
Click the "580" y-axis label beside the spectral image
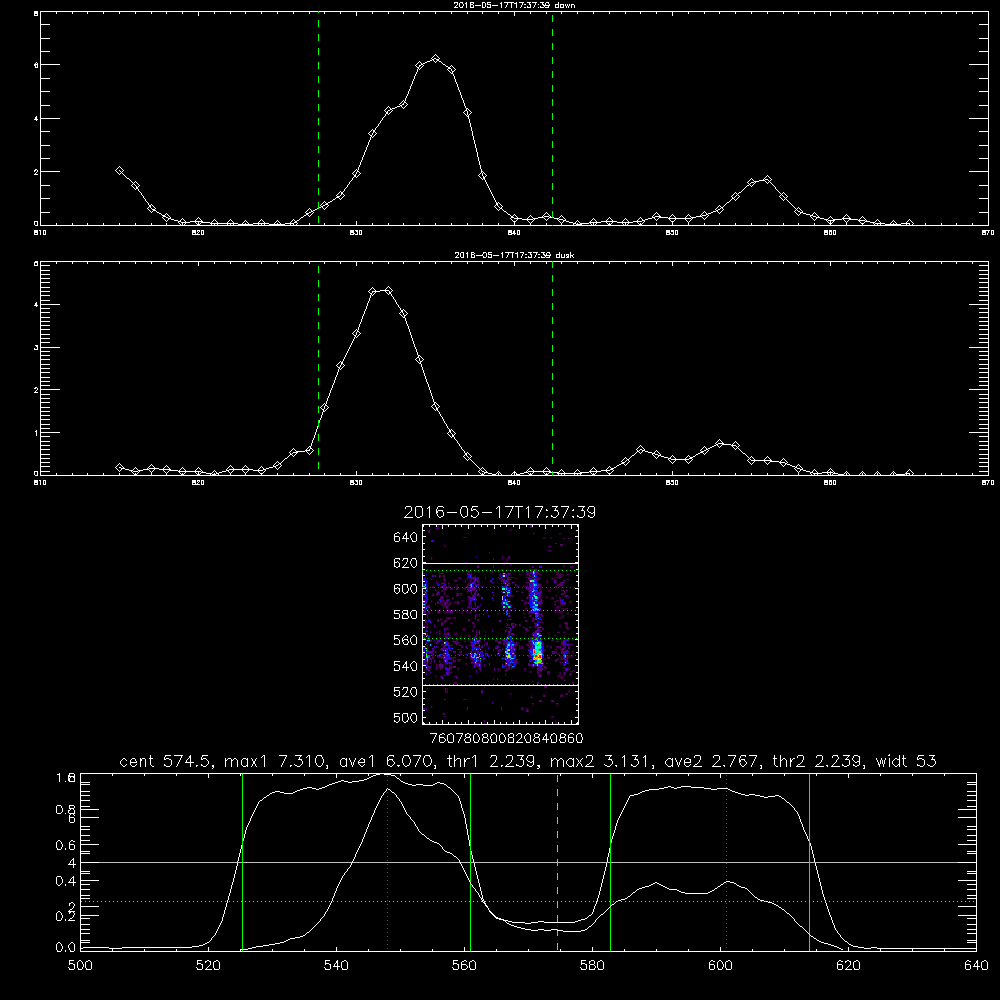[x=406, y=615]
